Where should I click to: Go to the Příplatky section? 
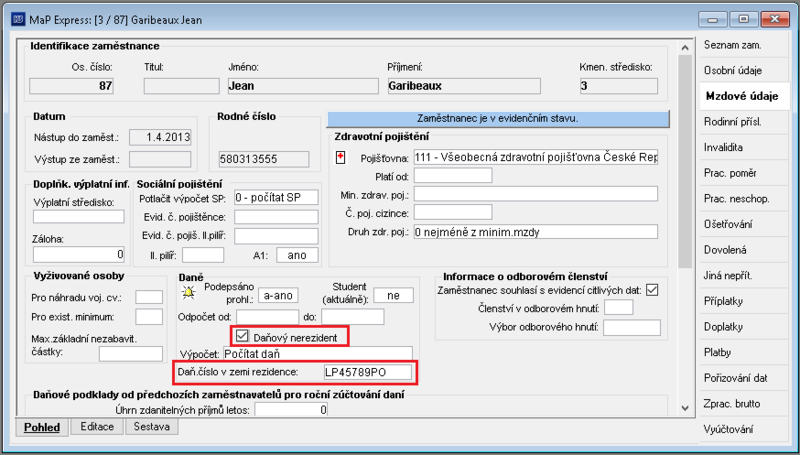pyautogui.click(x=744, y=301)
